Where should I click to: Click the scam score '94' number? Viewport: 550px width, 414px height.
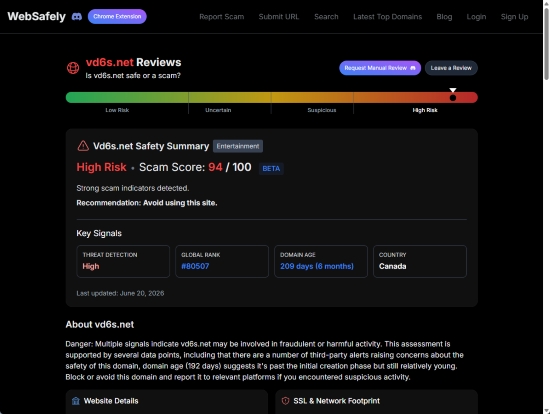tap(215, 167)
